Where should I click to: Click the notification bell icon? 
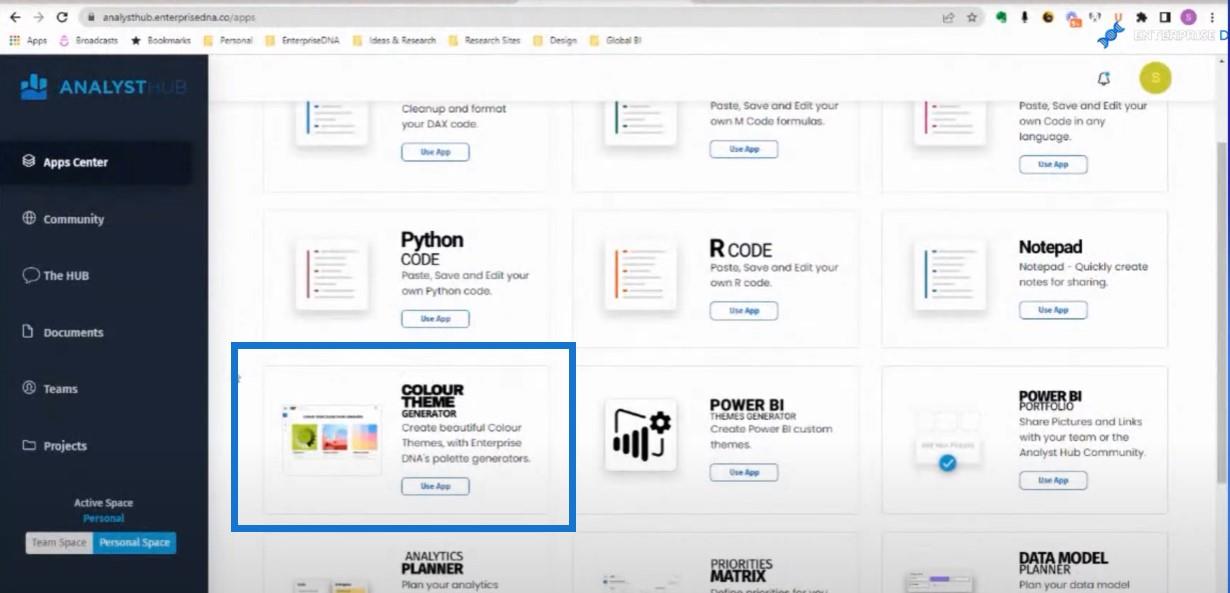tap(1104, 78)
